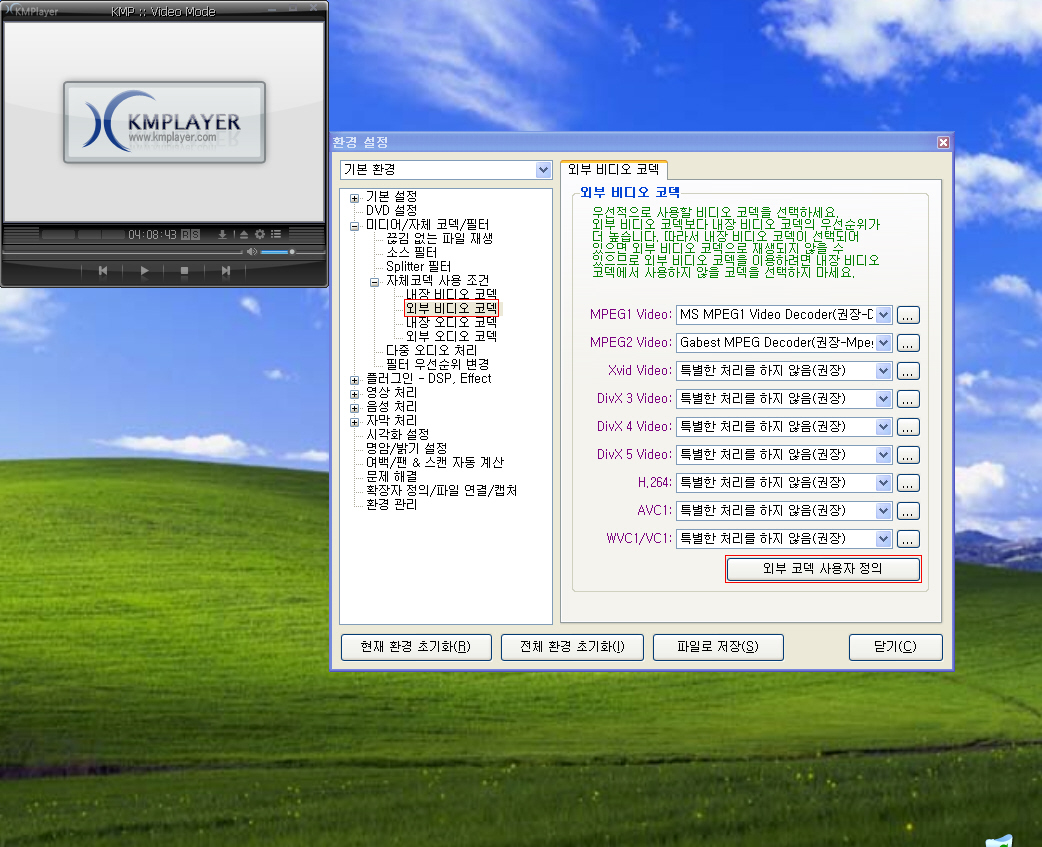Click the eject icon to open a file
Viewport: 1042px width, 847px height.
point(243,235)
